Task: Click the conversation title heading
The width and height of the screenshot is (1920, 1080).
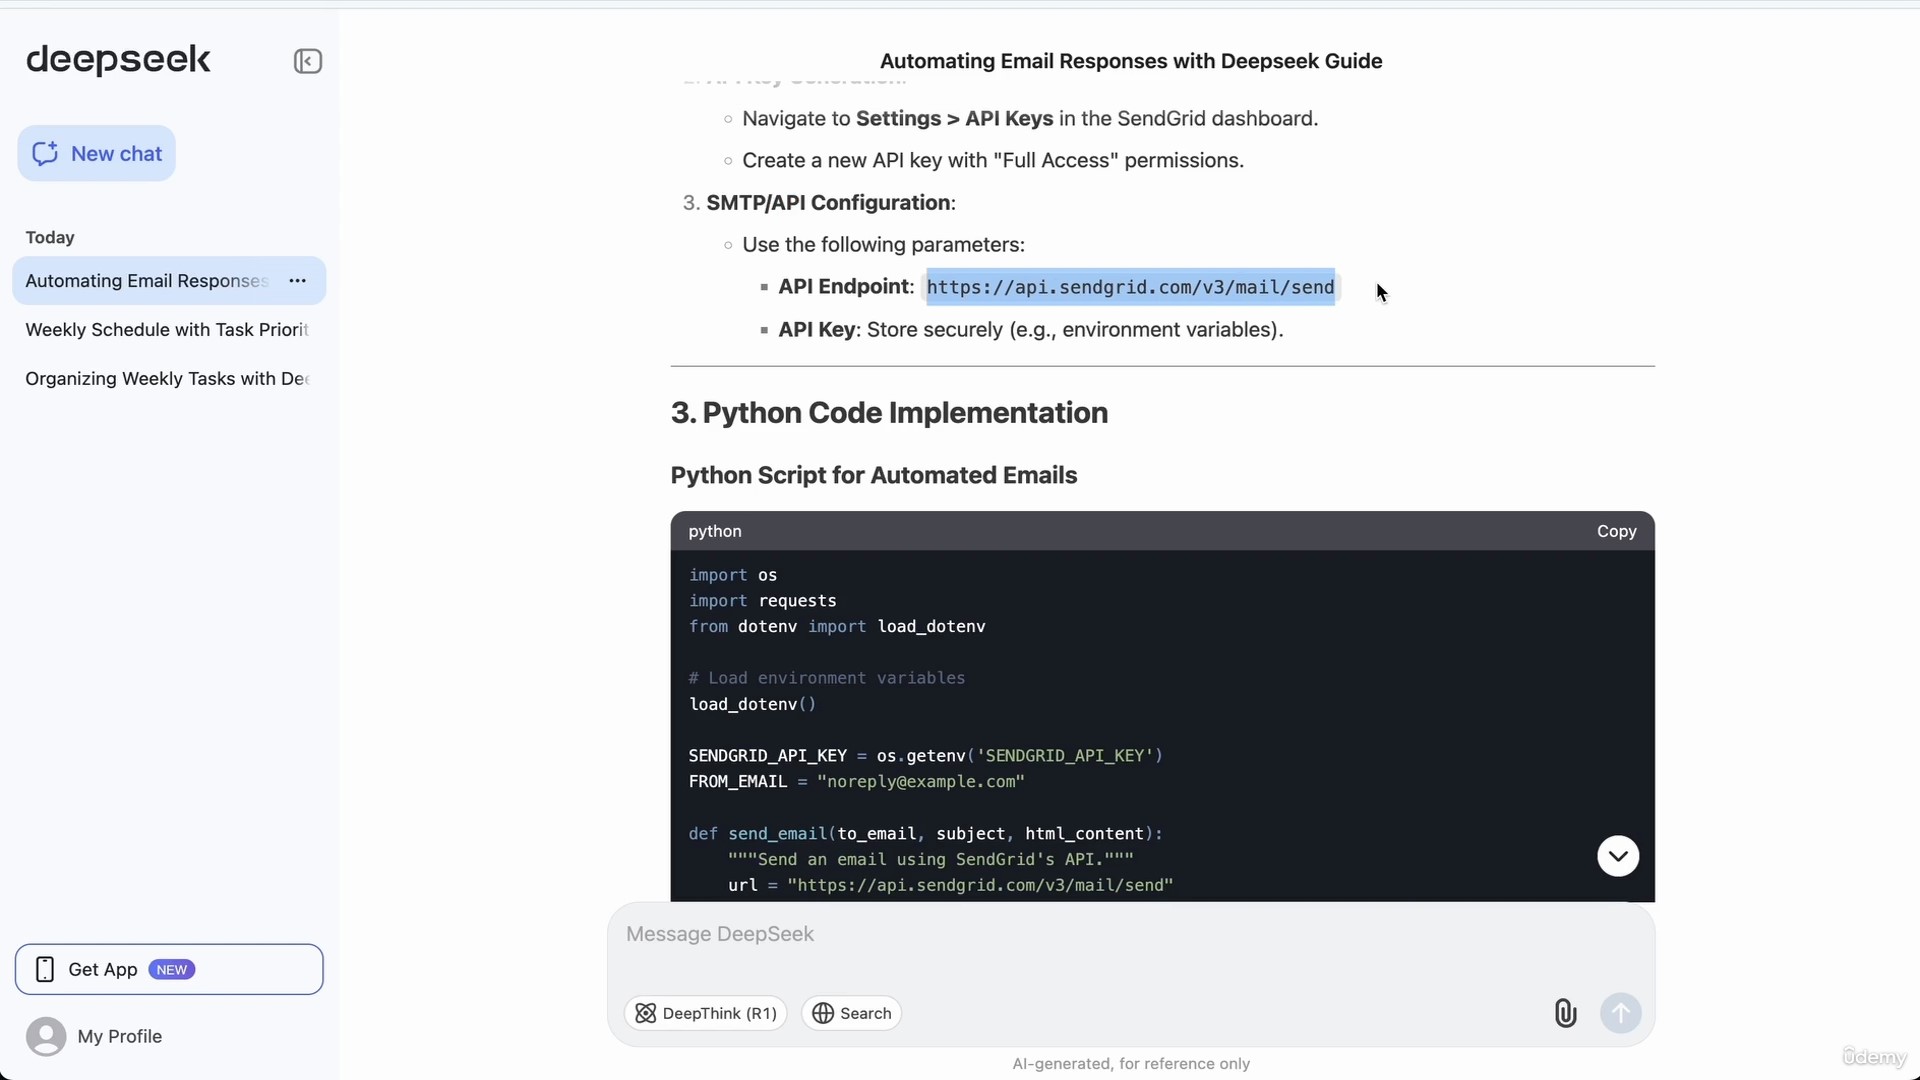Action: tap(1131, 61)
